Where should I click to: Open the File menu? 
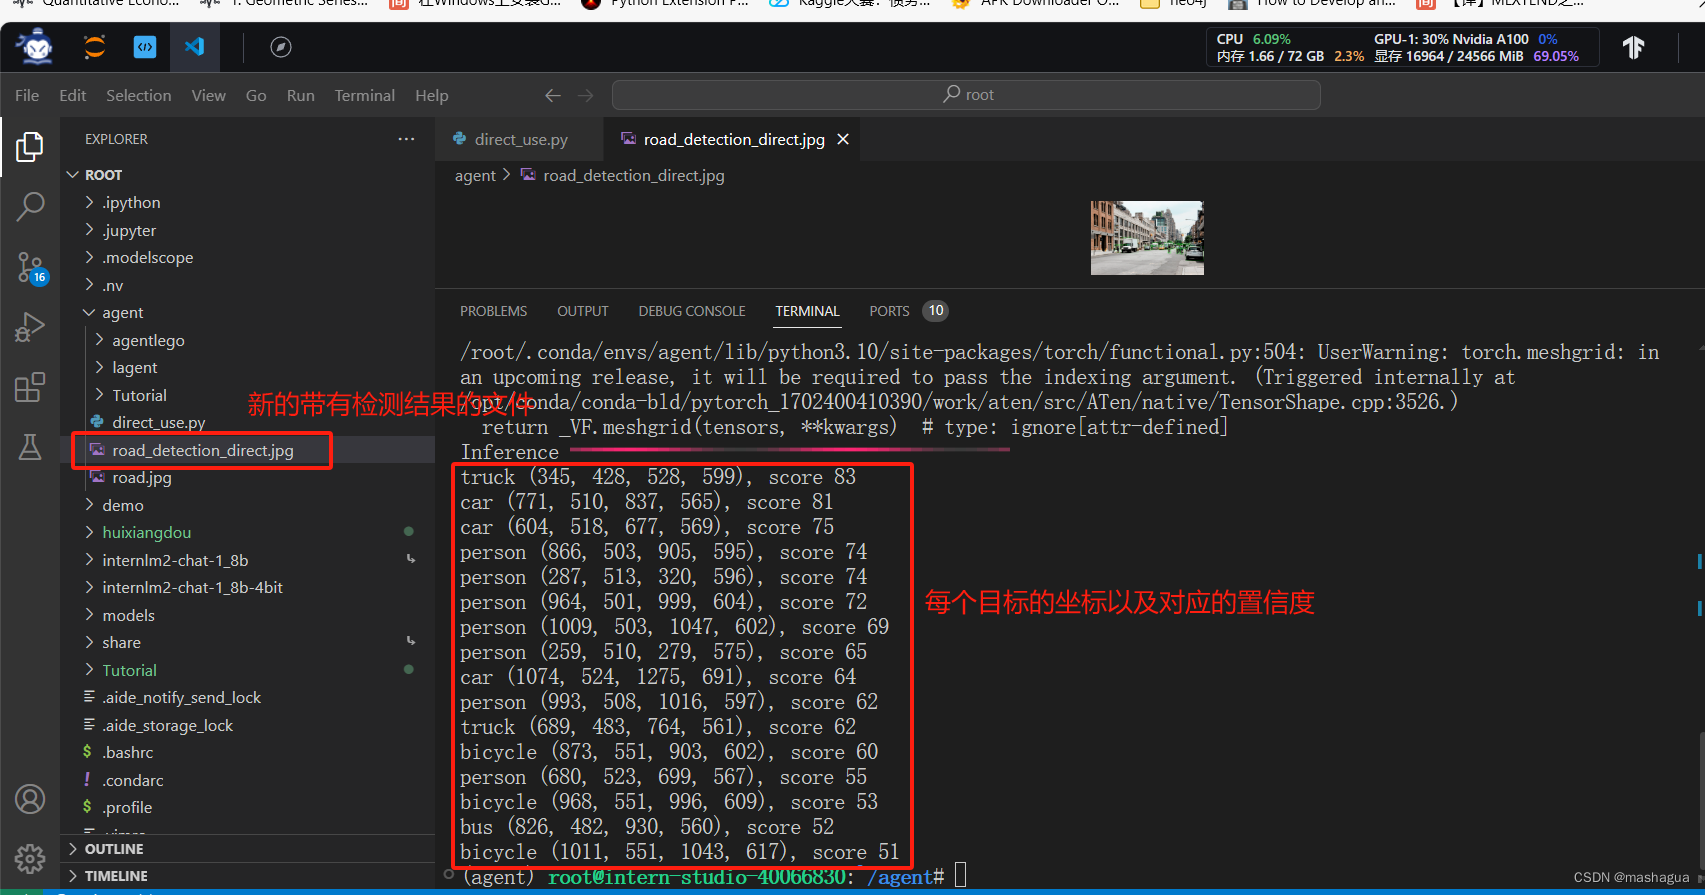pos(27,95)
